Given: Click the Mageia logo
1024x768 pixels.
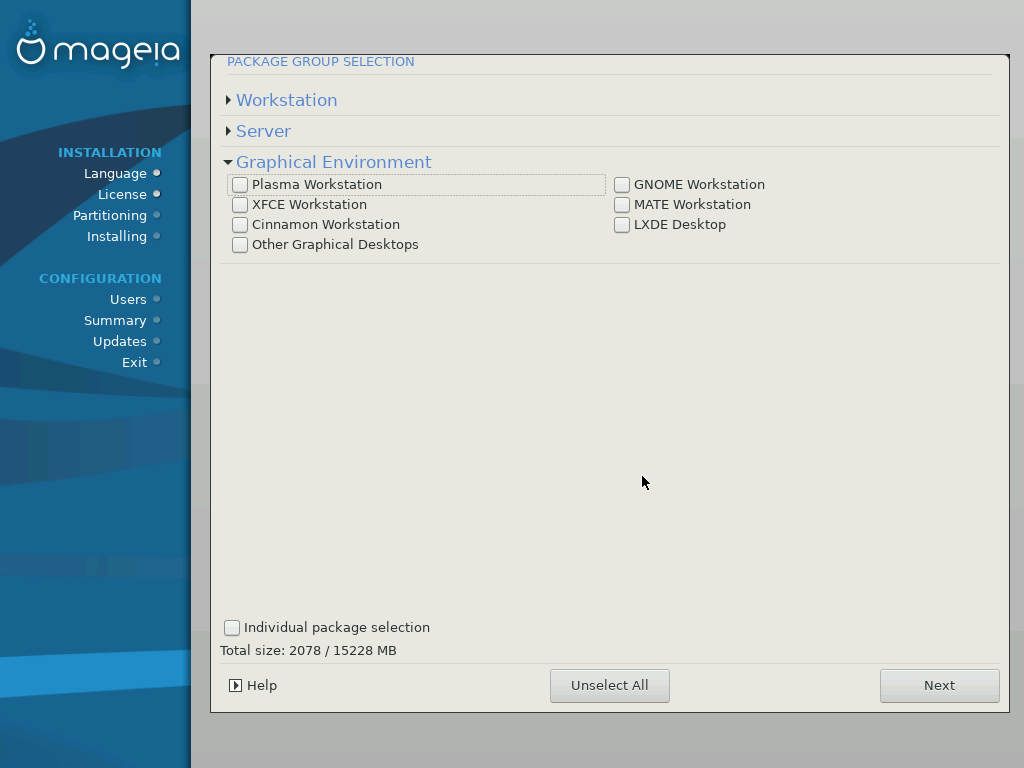Looking at the screenshot, I should click(97, 48).
